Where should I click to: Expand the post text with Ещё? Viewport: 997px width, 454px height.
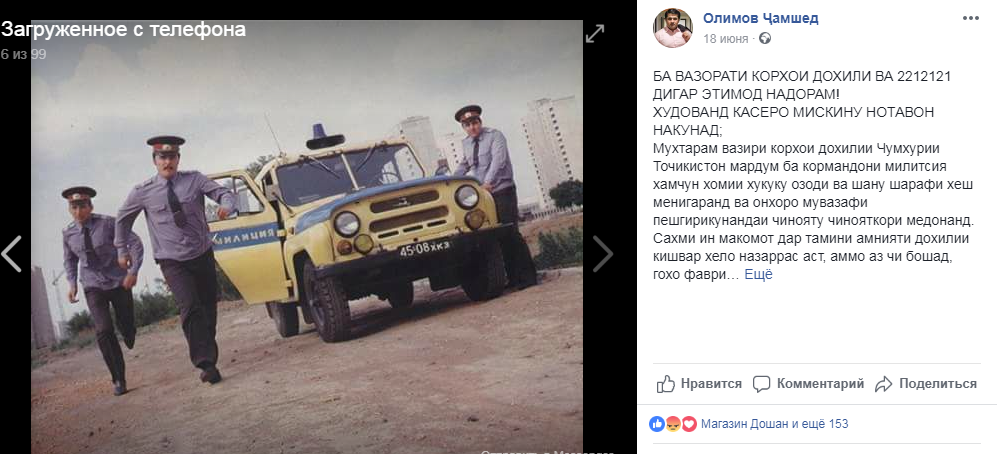[x=758, y=275]
